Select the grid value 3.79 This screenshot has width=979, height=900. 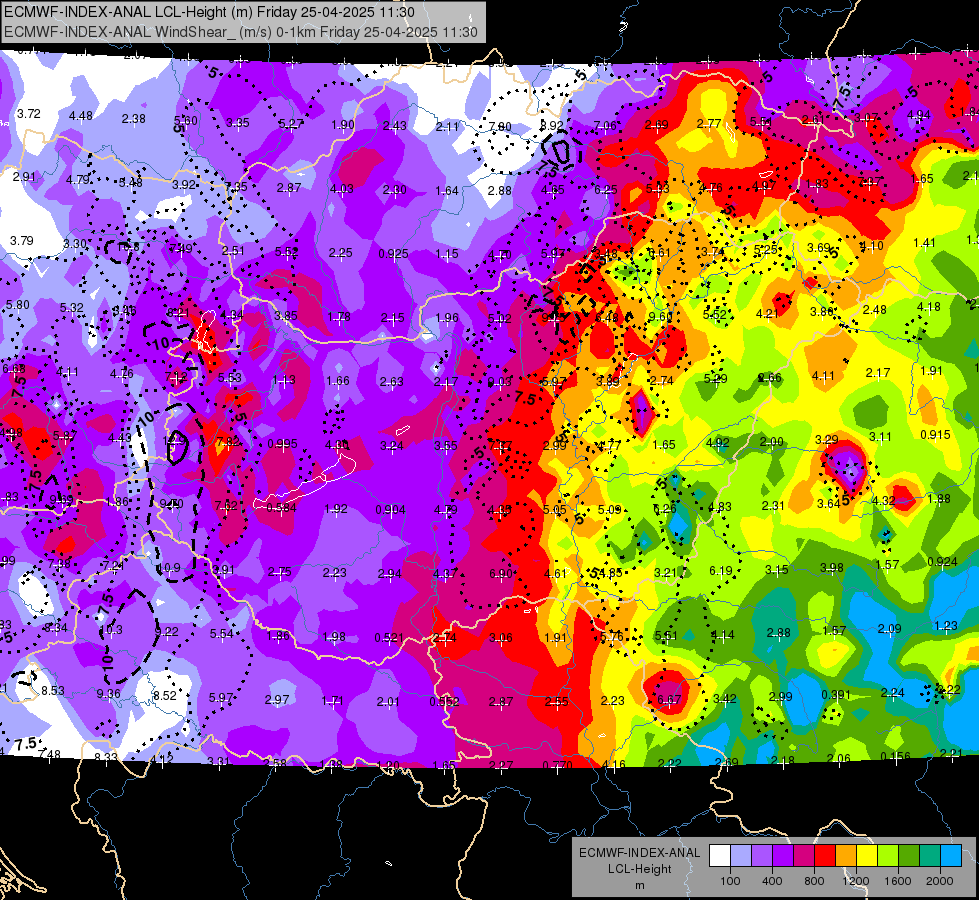[22, 240]
